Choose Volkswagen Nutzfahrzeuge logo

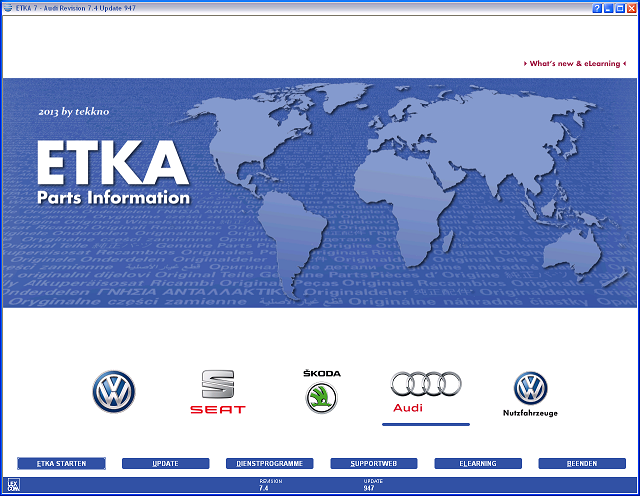click(x=530, y=394)
